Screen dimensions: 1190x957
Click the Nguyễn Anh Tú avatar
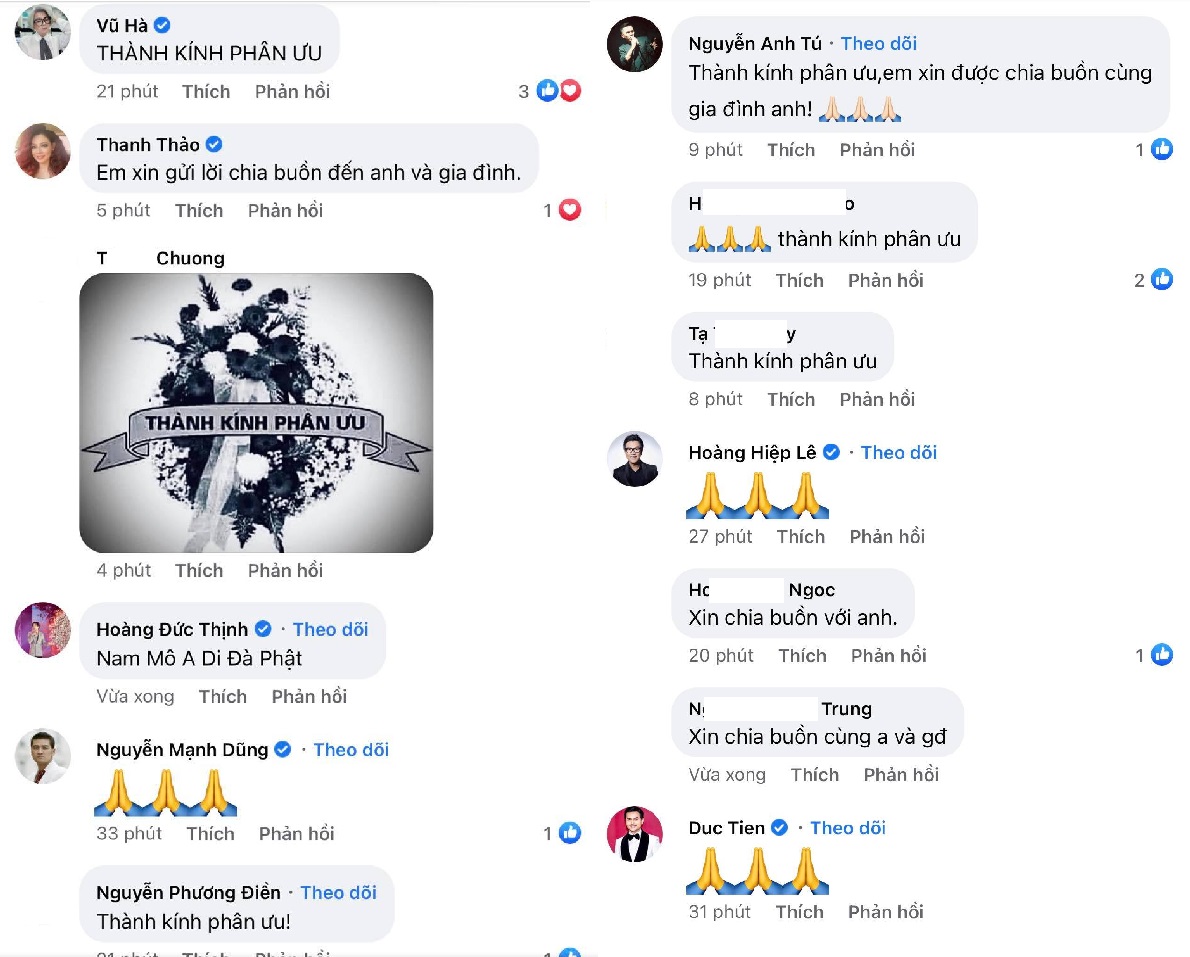[x=634, y=44]
